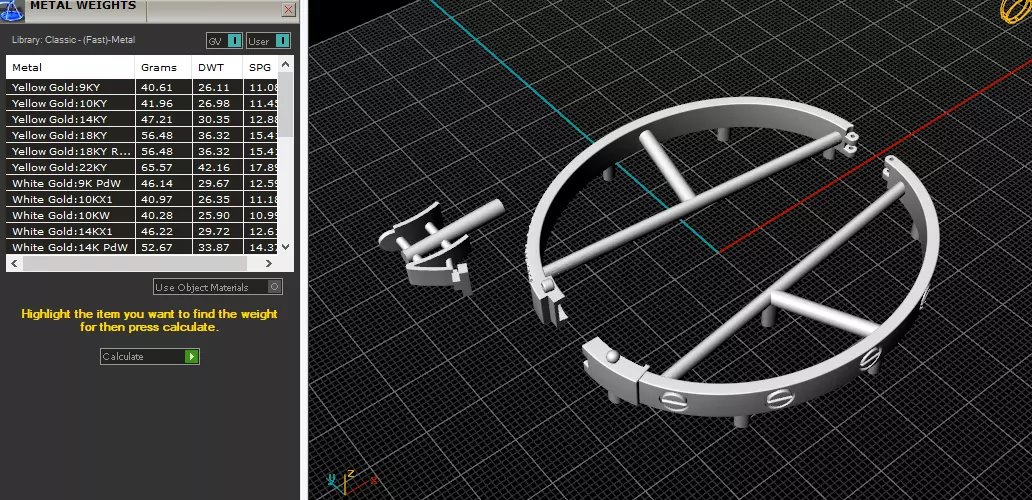1032x500 pixels.
Task: Select the Yellow Gold:22KY row
Action: (142, 167)
